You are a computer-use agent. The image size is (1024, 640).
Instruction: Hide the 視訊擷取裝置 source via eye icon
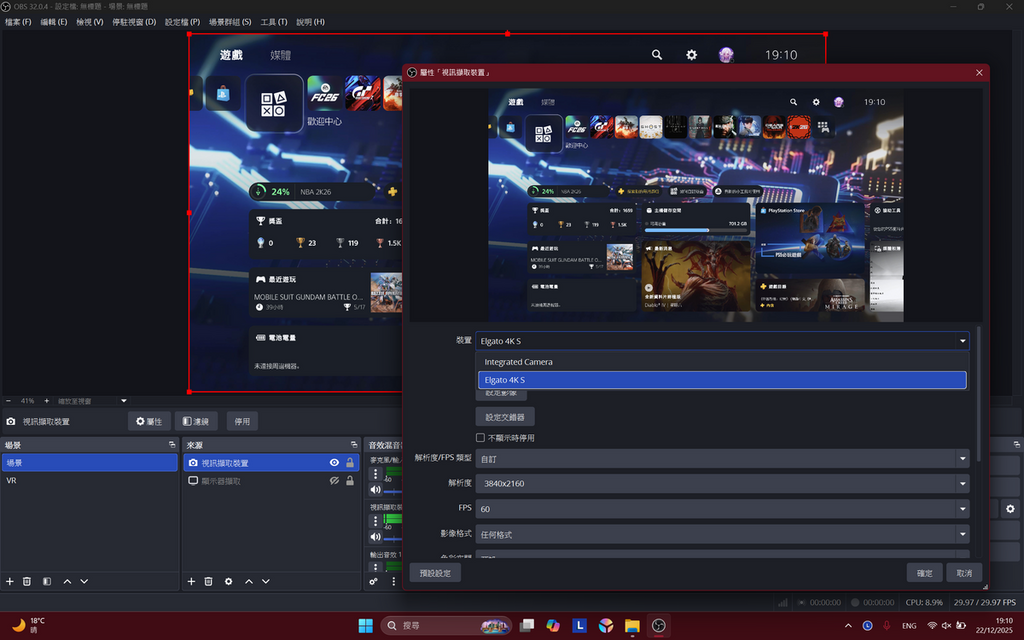click(334, 463)
